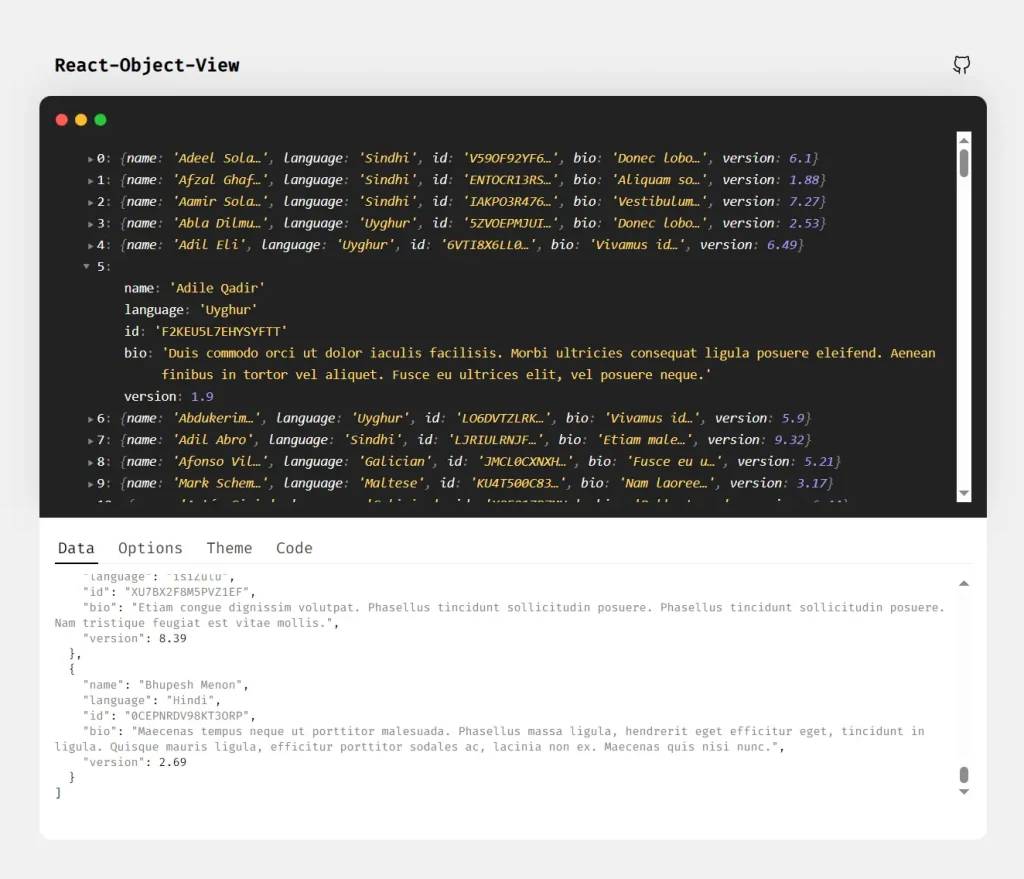Screen dimensions: 1024x879
Task: Click the scroll-down arrow in the JSON panel
Action: pos(963,791)
